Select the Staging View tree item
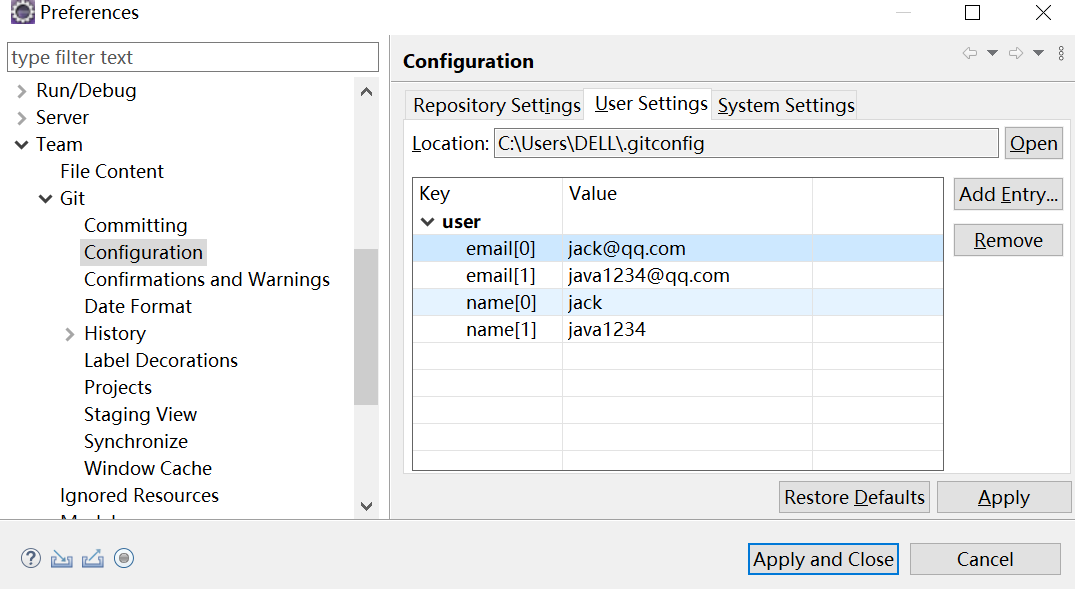 [x=140, y=415]
